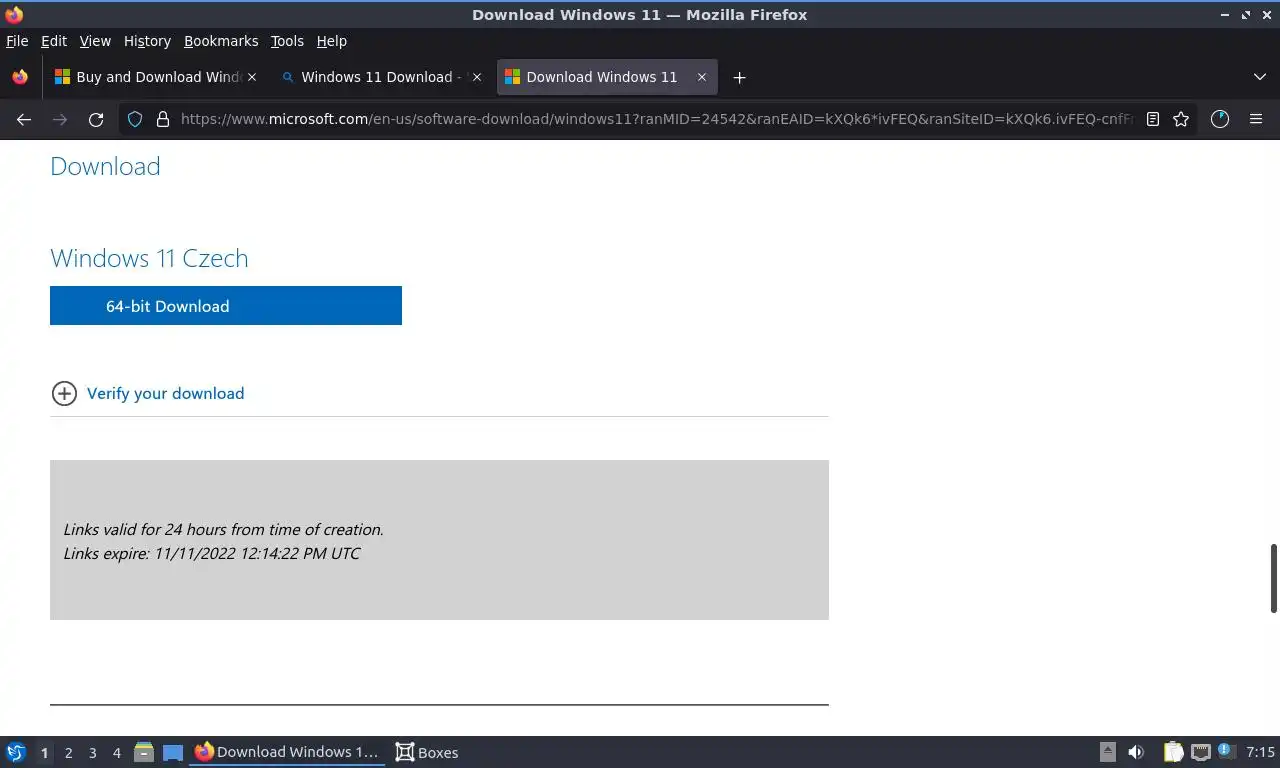The height and width of the screenshot is (768, 1280).
Task: Click the 'Download' section heading
Action: [105, 166]
